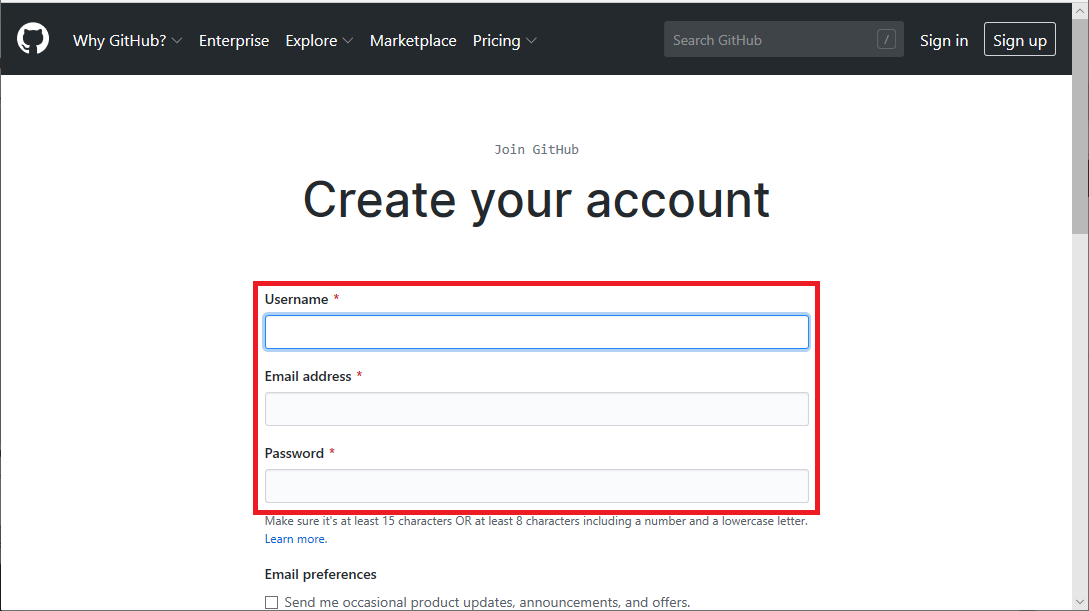This screenshot has height=611, width=1089.
Task: Expand the Why GitHub? dropdown menu
Action: [x=127, y=40]
